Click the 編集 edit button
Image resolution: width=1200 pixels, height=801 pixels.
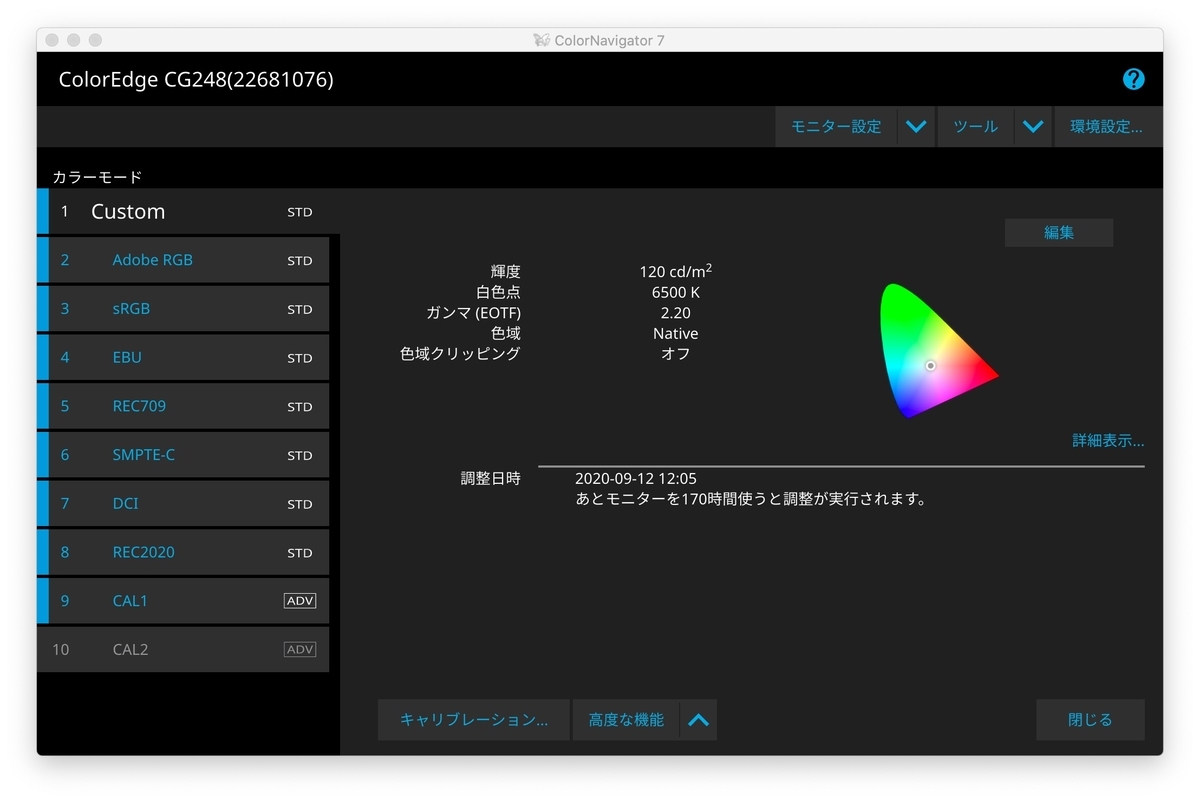click(x=1059, y=233)
